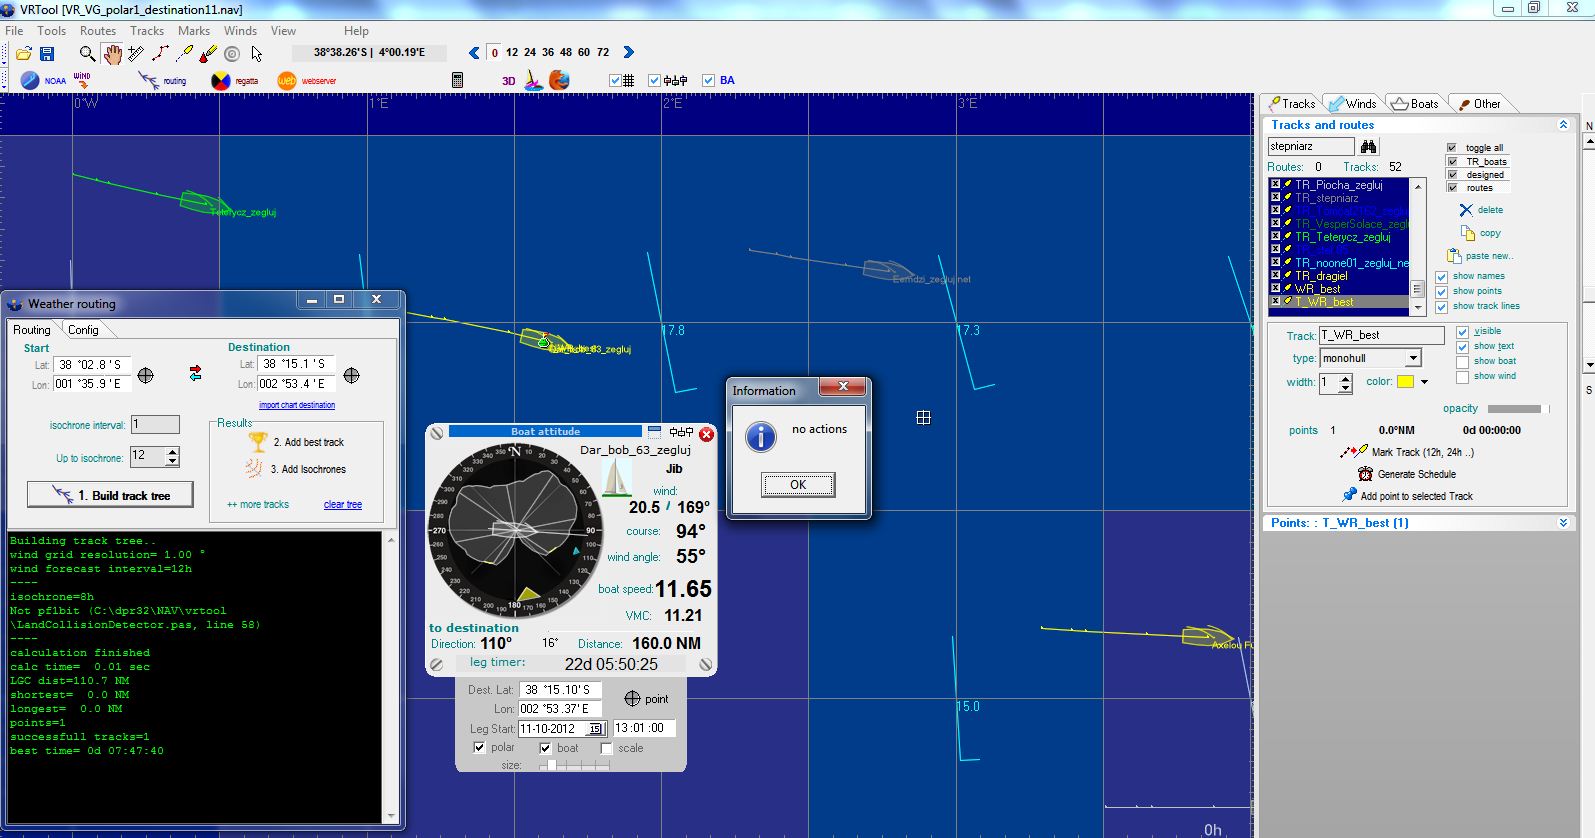Click the Start latitude input field
Viewport: 1595px width, 838px height.
[94, 365]
